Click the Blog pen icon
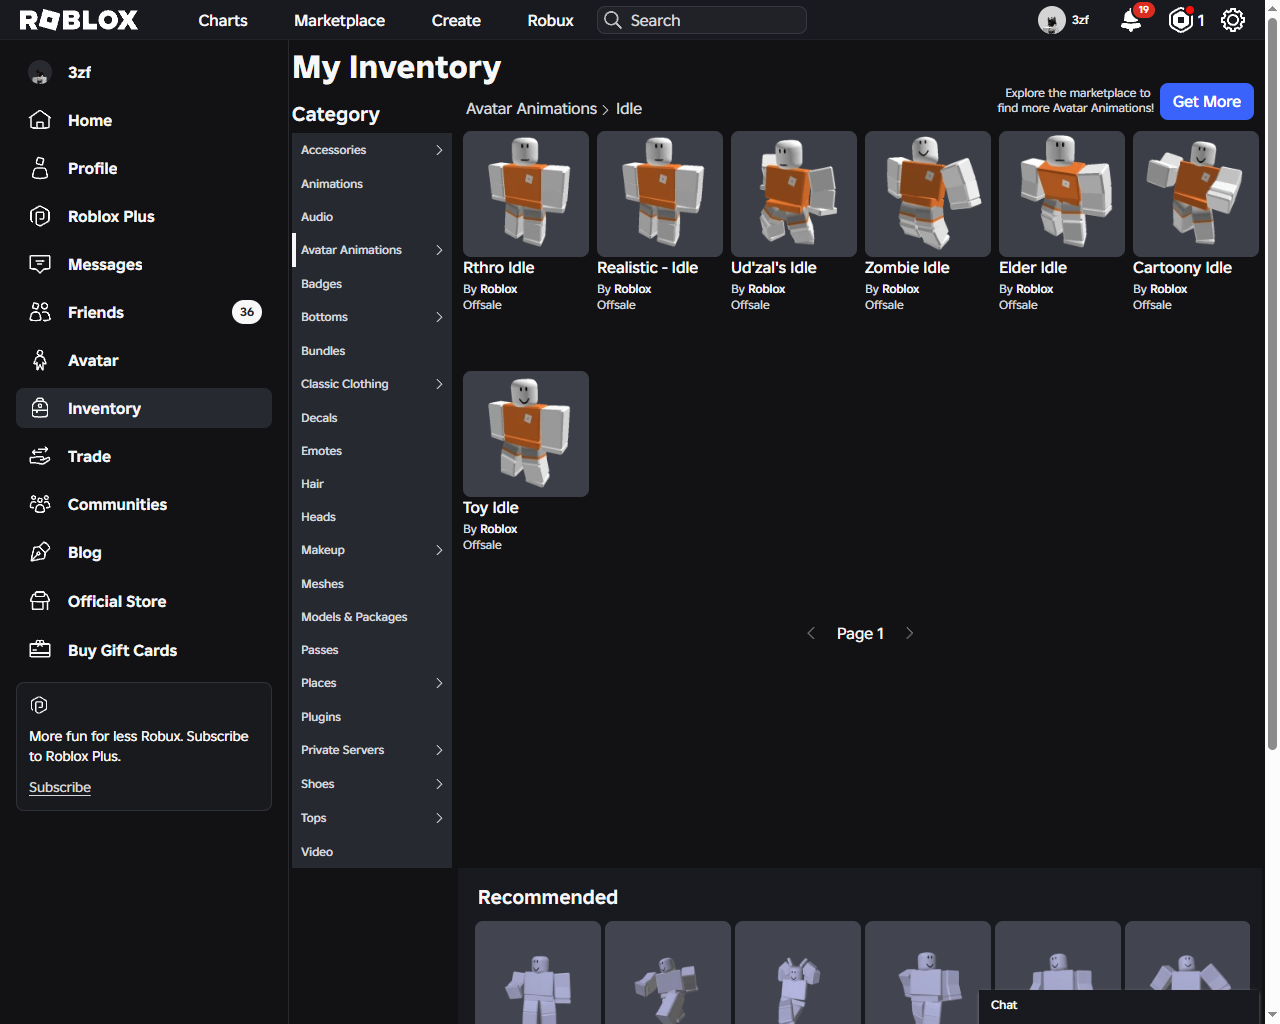 pyautogui.click(x=40, y=552)
